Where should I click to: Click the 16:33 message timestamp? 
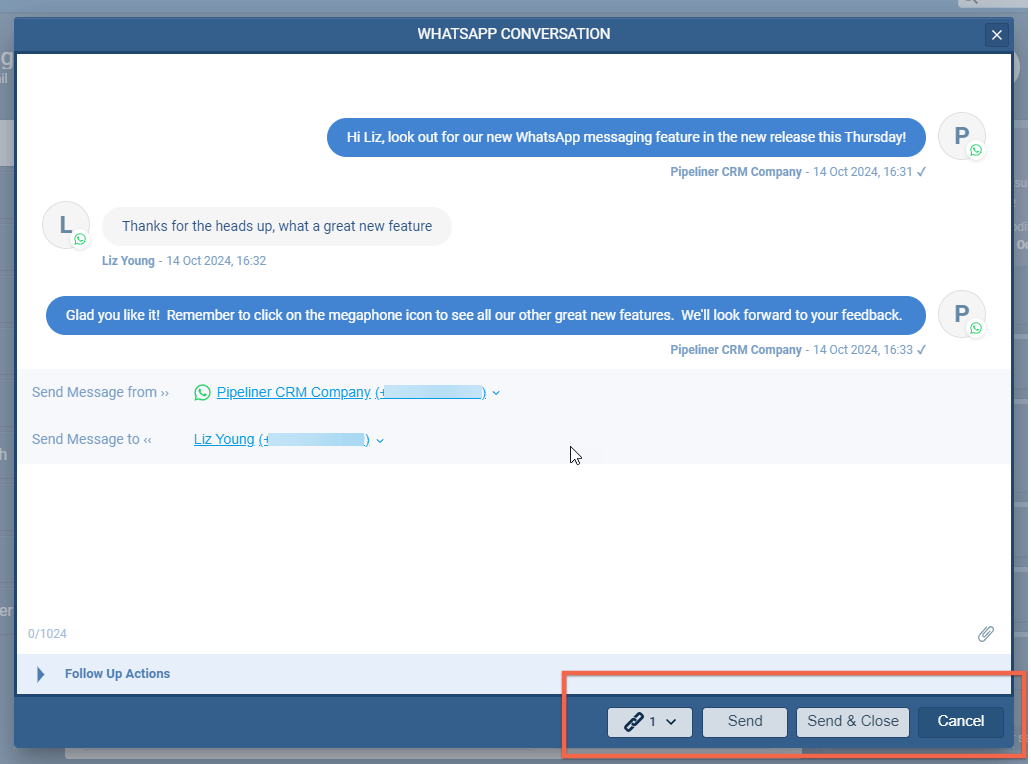tap(863, 350)
